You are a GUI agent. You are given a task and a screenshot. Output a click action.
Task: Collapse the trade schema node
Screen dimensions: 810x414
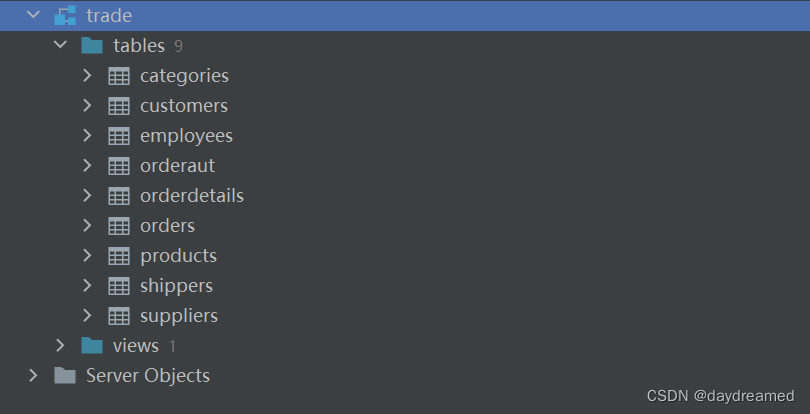33,16
